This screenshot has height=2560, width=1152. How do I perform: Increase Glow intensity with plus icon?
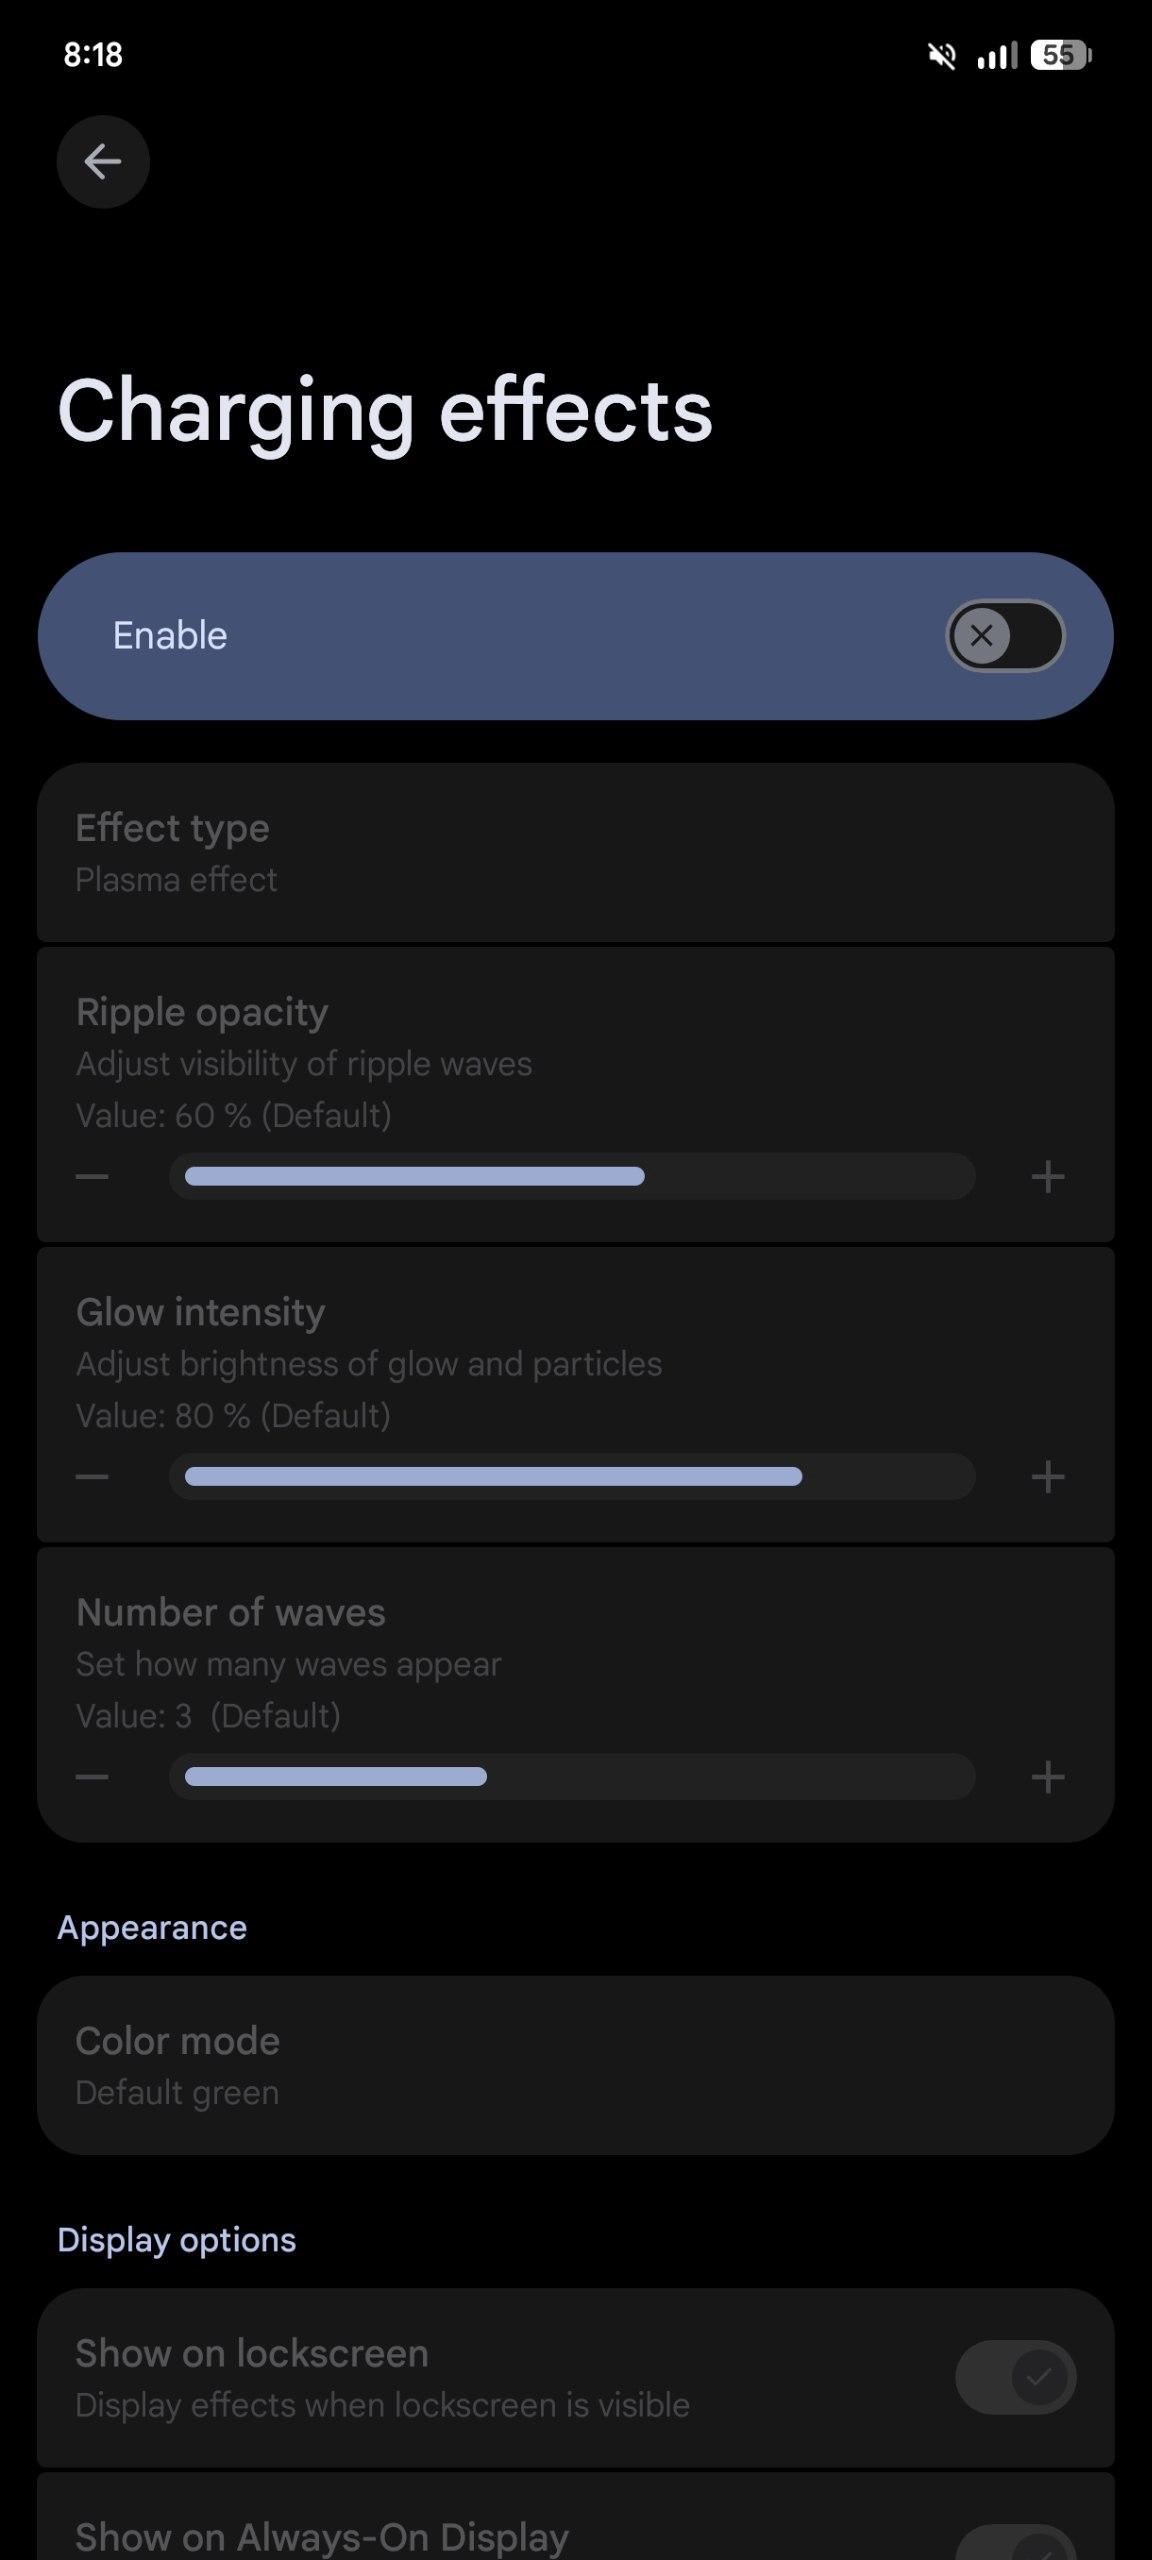point(1047,1477)
